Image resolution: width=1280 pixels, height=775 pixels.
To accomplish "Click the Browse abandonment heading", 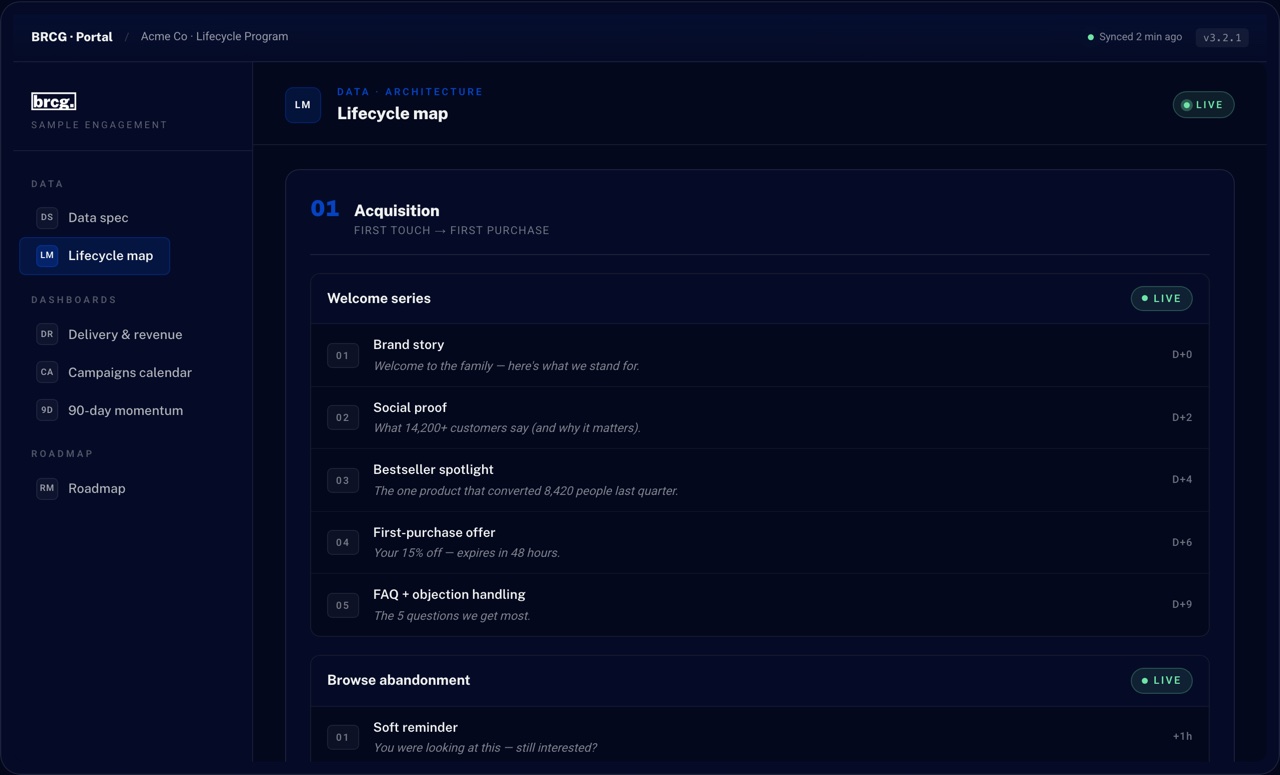I will (398, 680).
